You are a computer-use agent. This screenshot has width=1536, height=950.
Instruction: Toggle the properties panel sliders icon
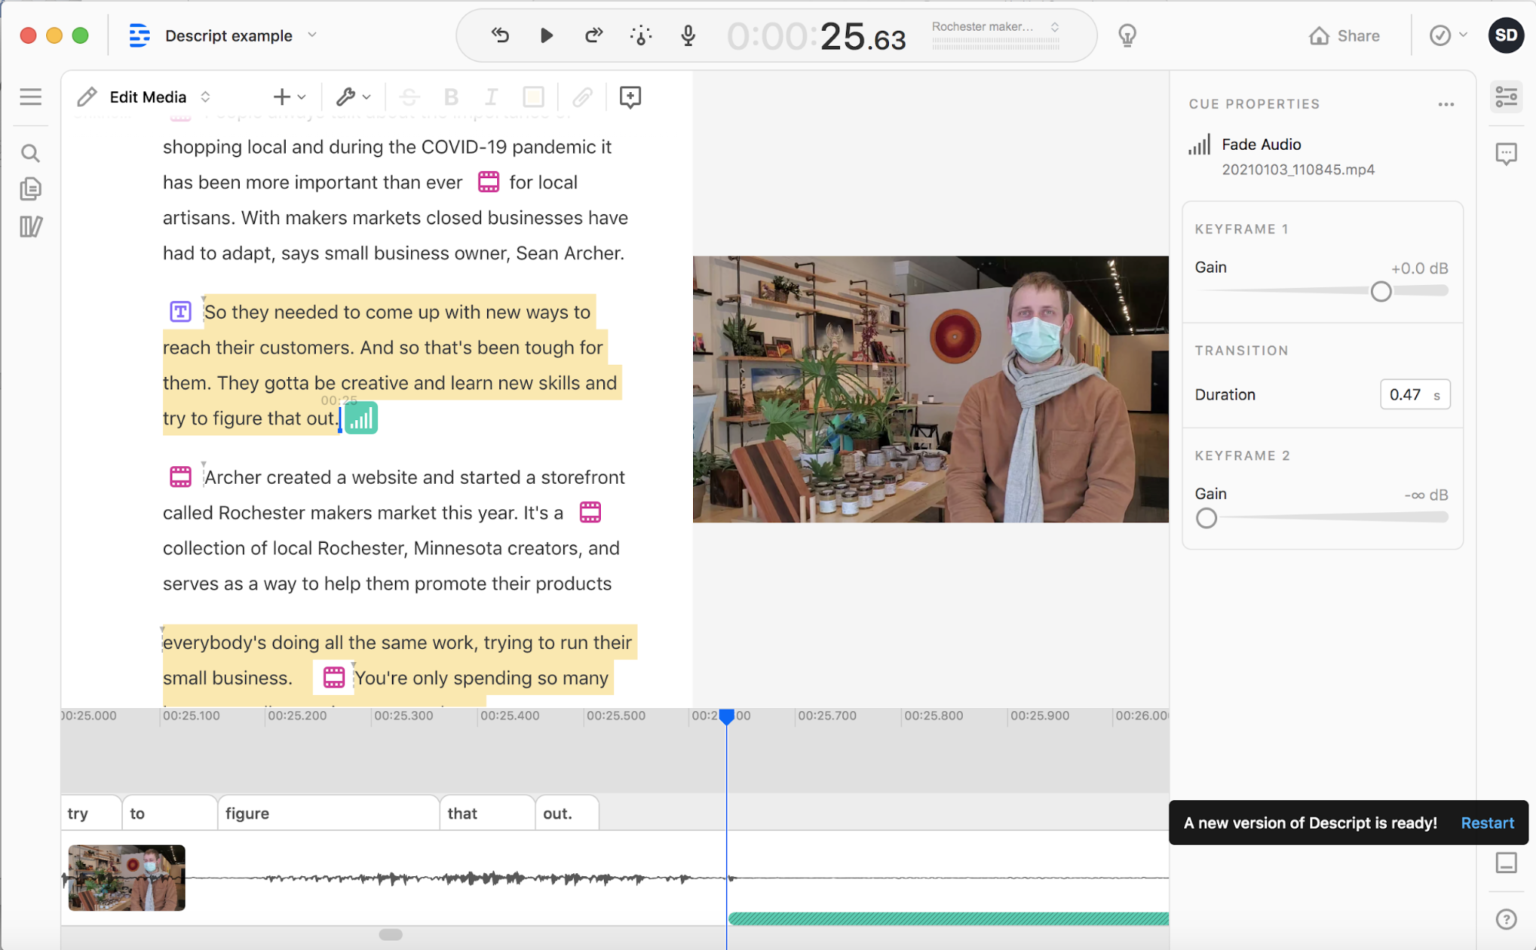[1506, 97]
